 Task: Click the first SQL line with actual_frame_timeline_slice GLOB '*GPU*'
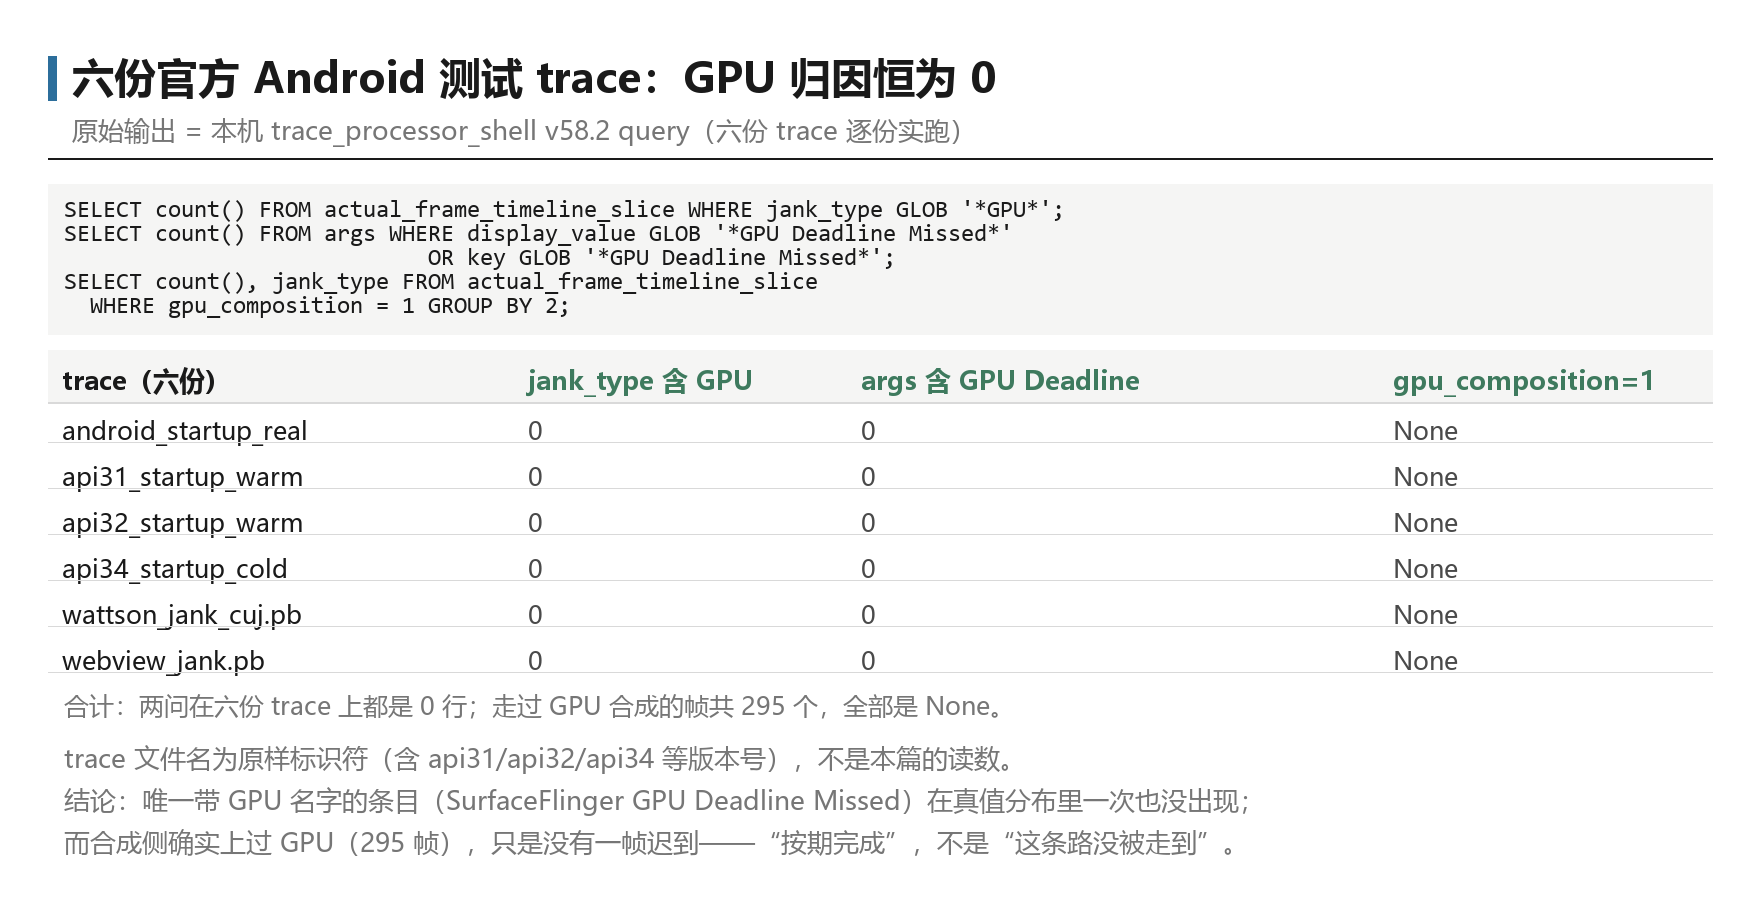(x=563, y=210)
